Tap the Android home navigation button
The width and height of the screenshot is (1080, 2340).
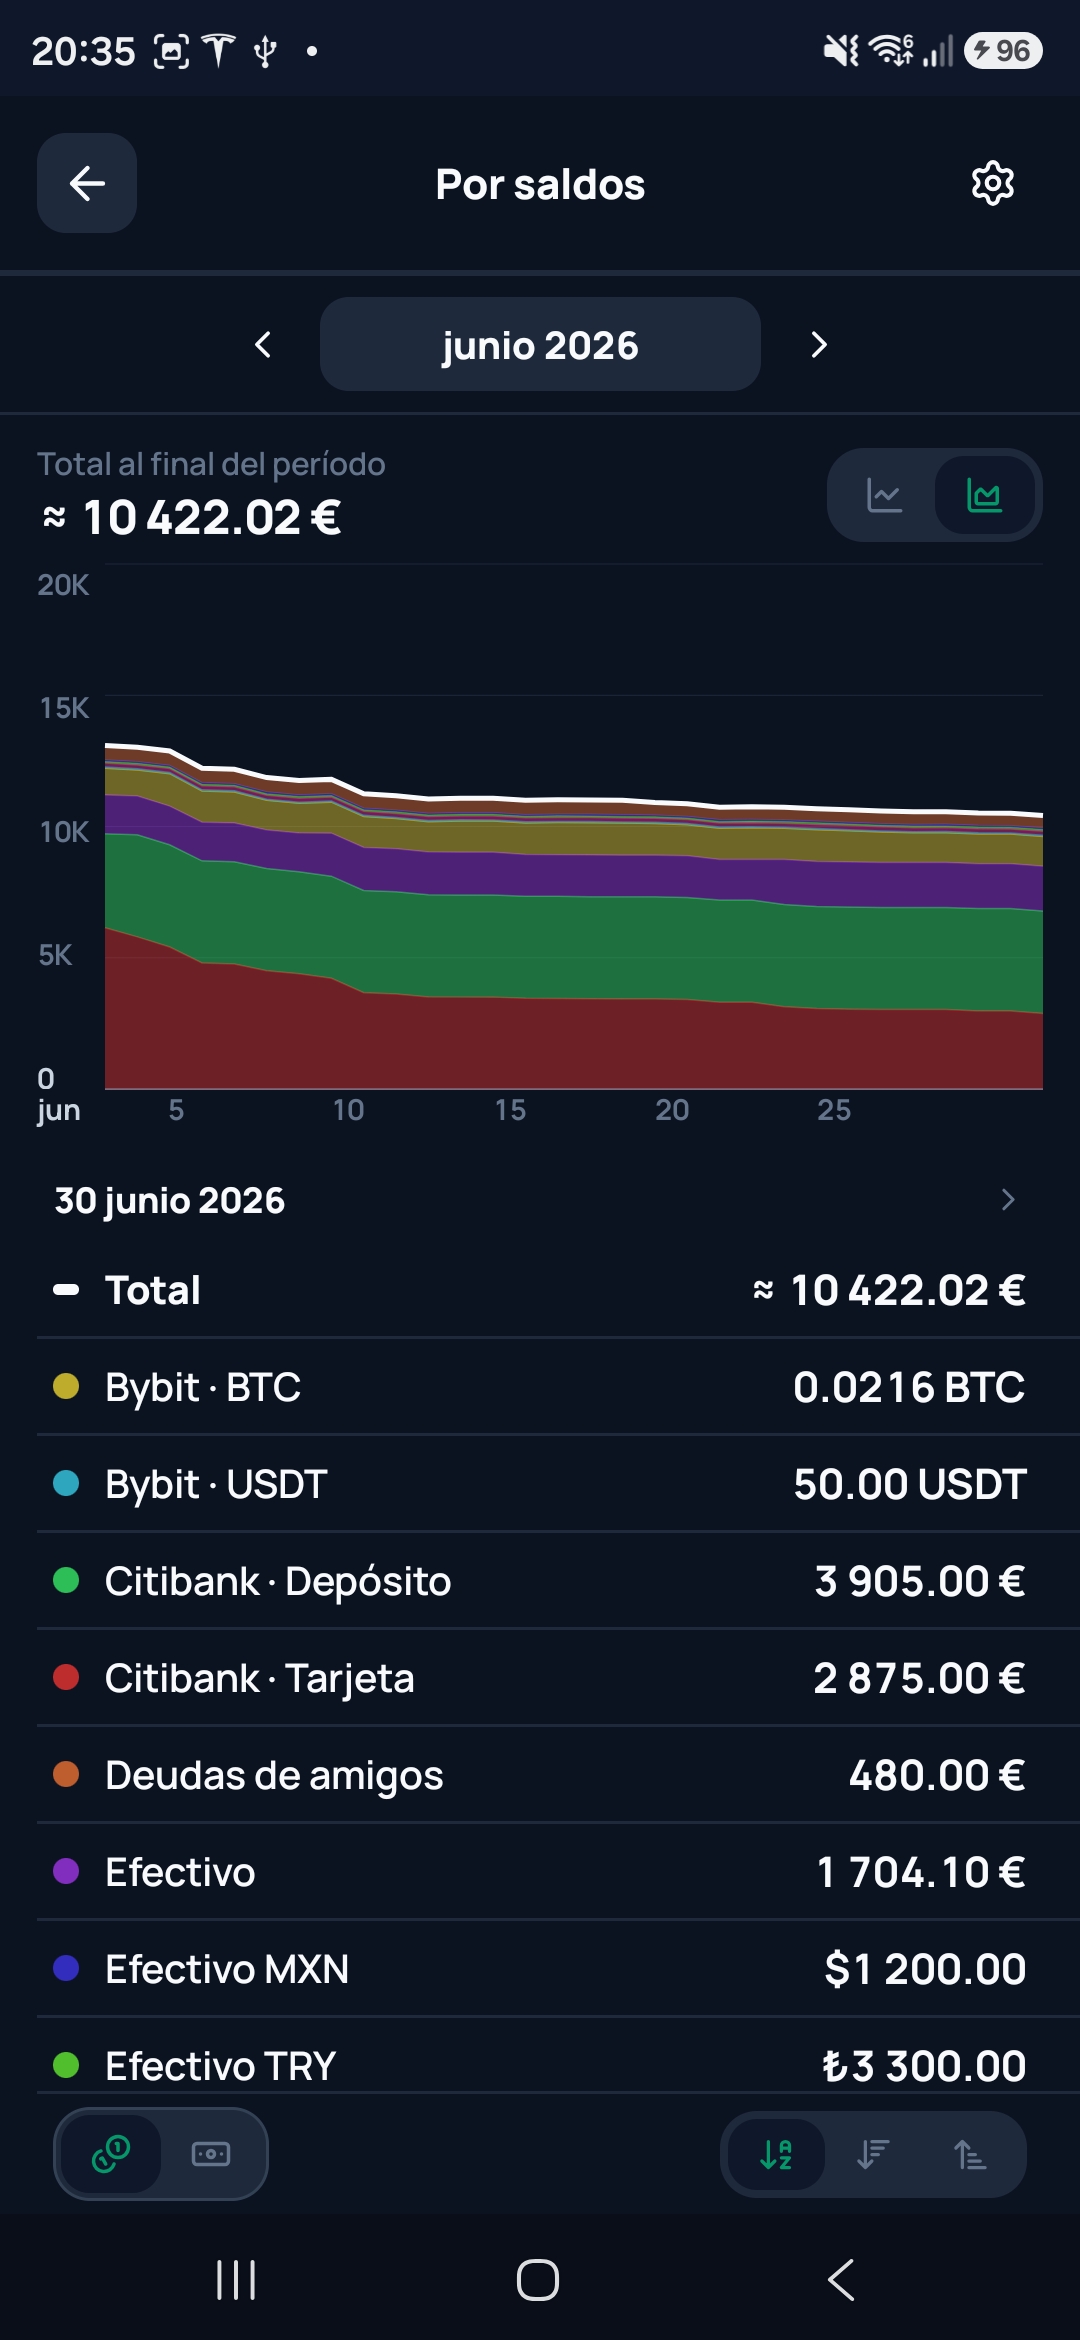tap(538, 2280)
